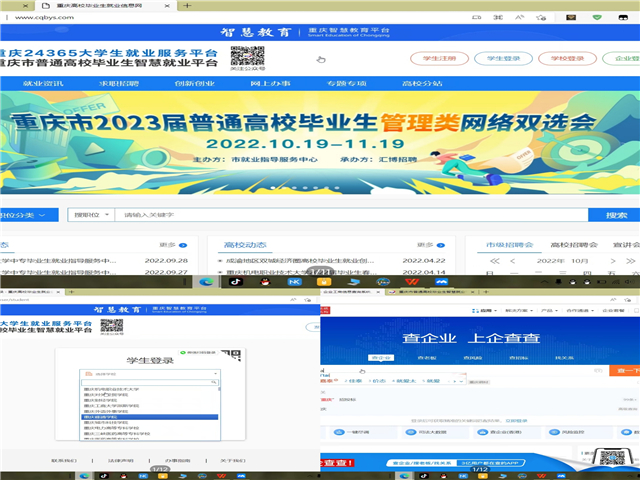Click 更多 link in 高校动态 section
The width and height of the screenshot is (640, 480).
pyautogui.click(x=423, y=243)
